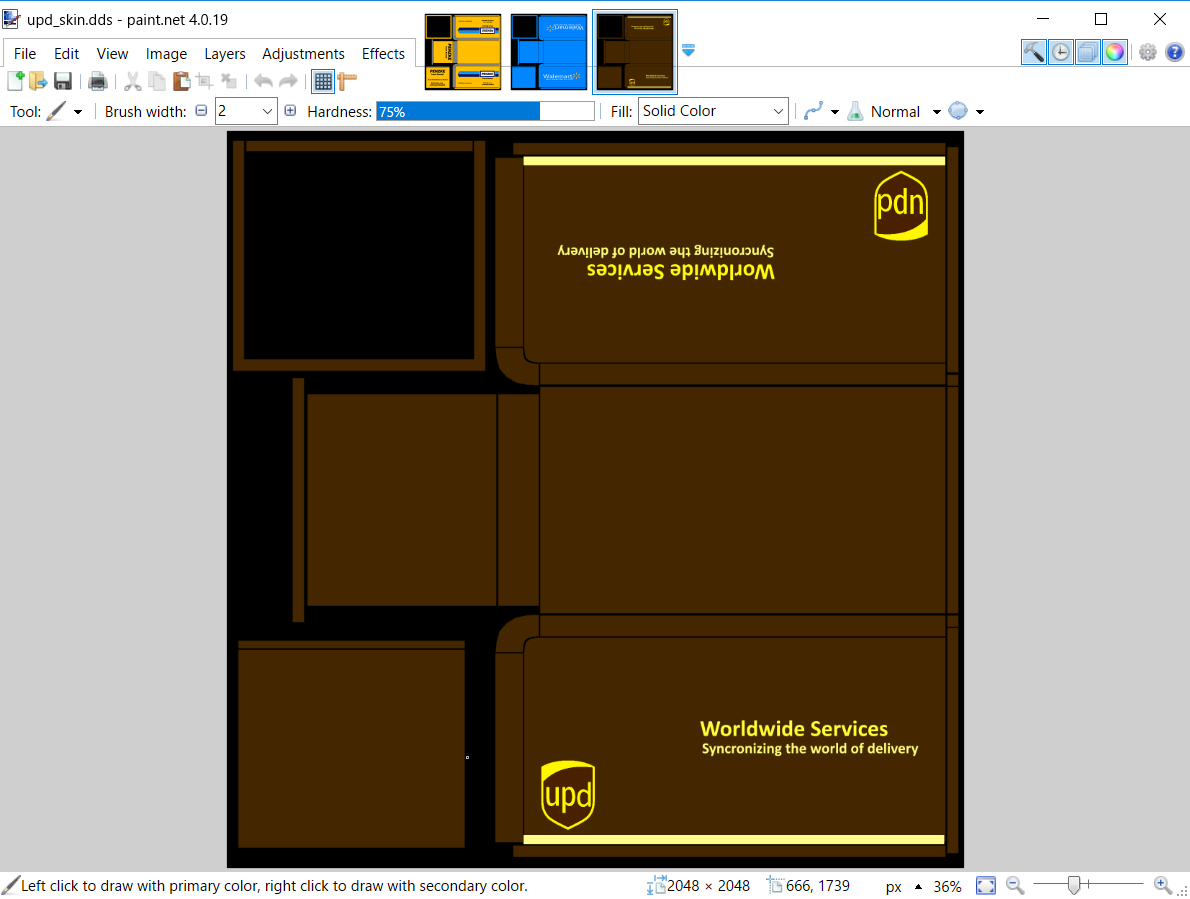Image resolution: width=1190 pixels, height=899 pixels.
Task: Click the New image icon
Action: [15, 80]
